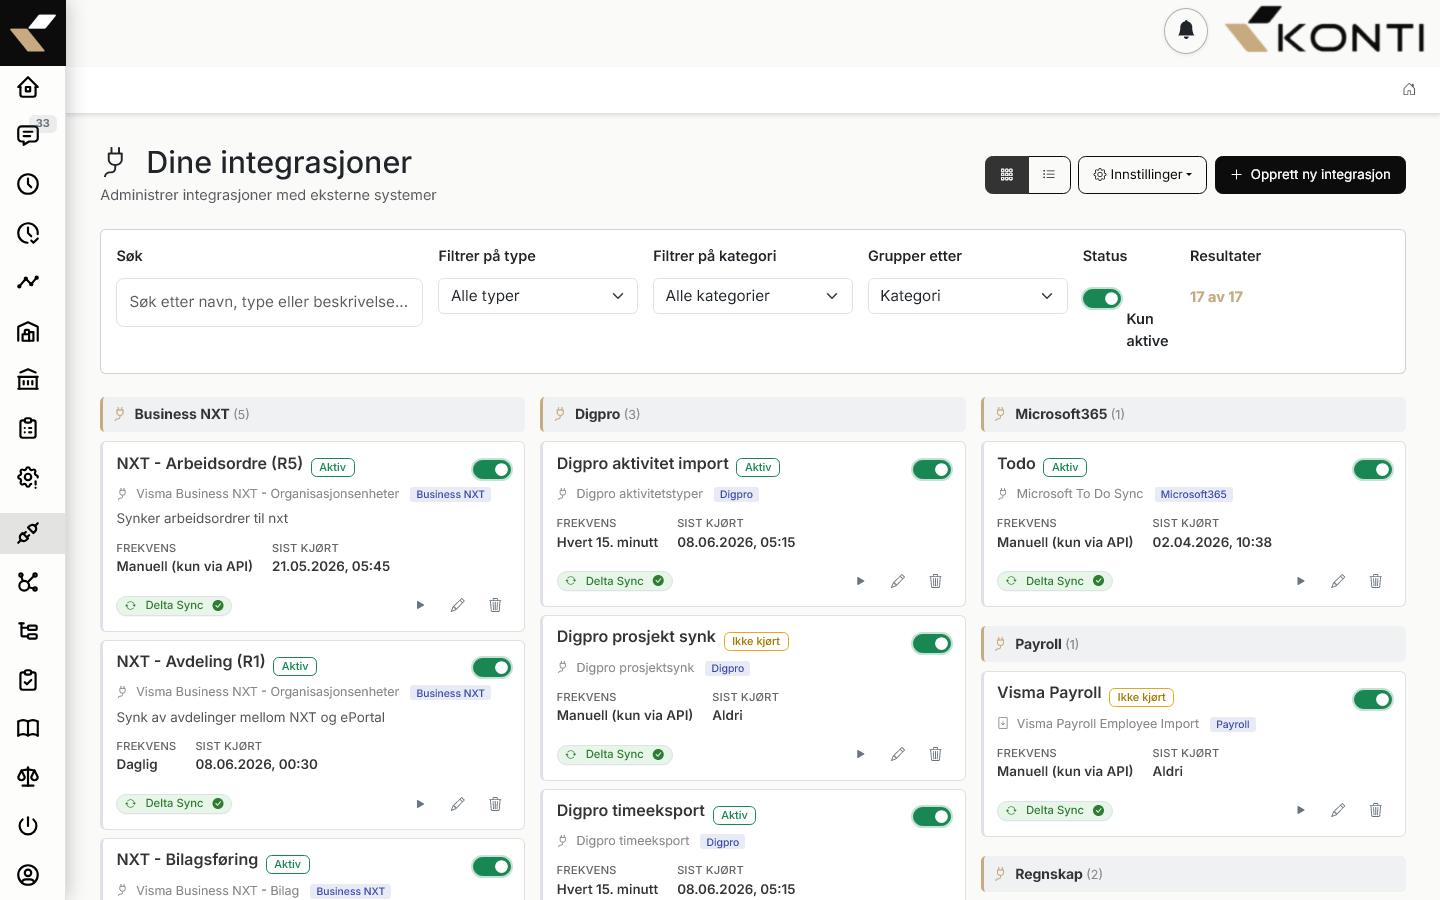Viewport: 1440px width, 900px height.
Task: Run the Todo integration
Action: [x=1300, y=581]
